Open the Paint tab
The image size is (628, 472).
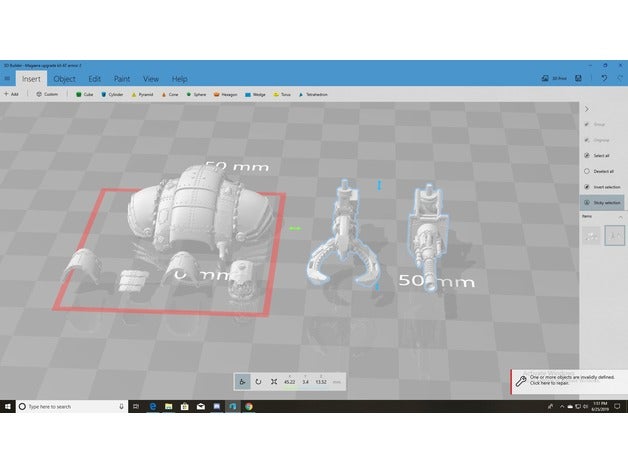pos(121,78)
